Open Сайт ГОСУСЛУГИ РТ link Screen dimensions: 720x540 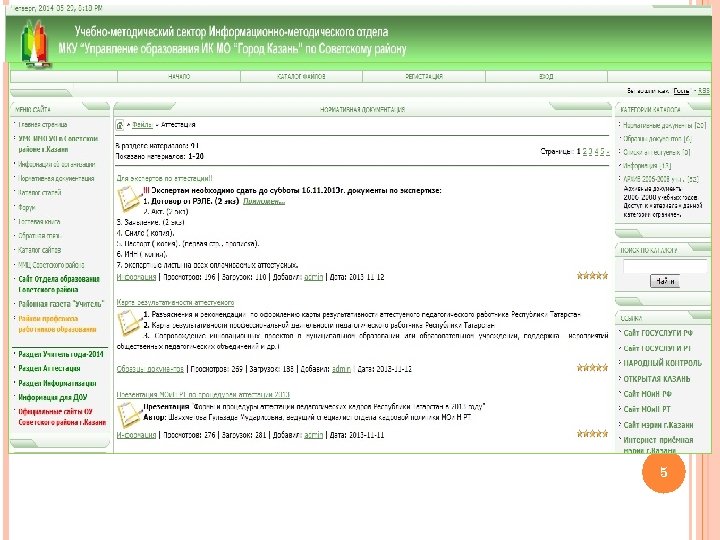click(x=657, y=349)
